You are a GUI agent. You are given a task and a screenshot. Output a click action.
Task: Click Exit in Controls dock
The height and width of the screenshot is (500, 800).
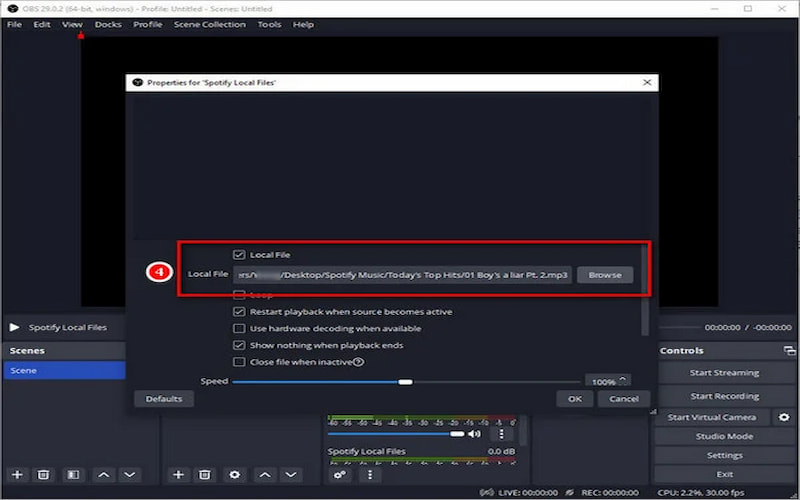(x=724, y=474)
